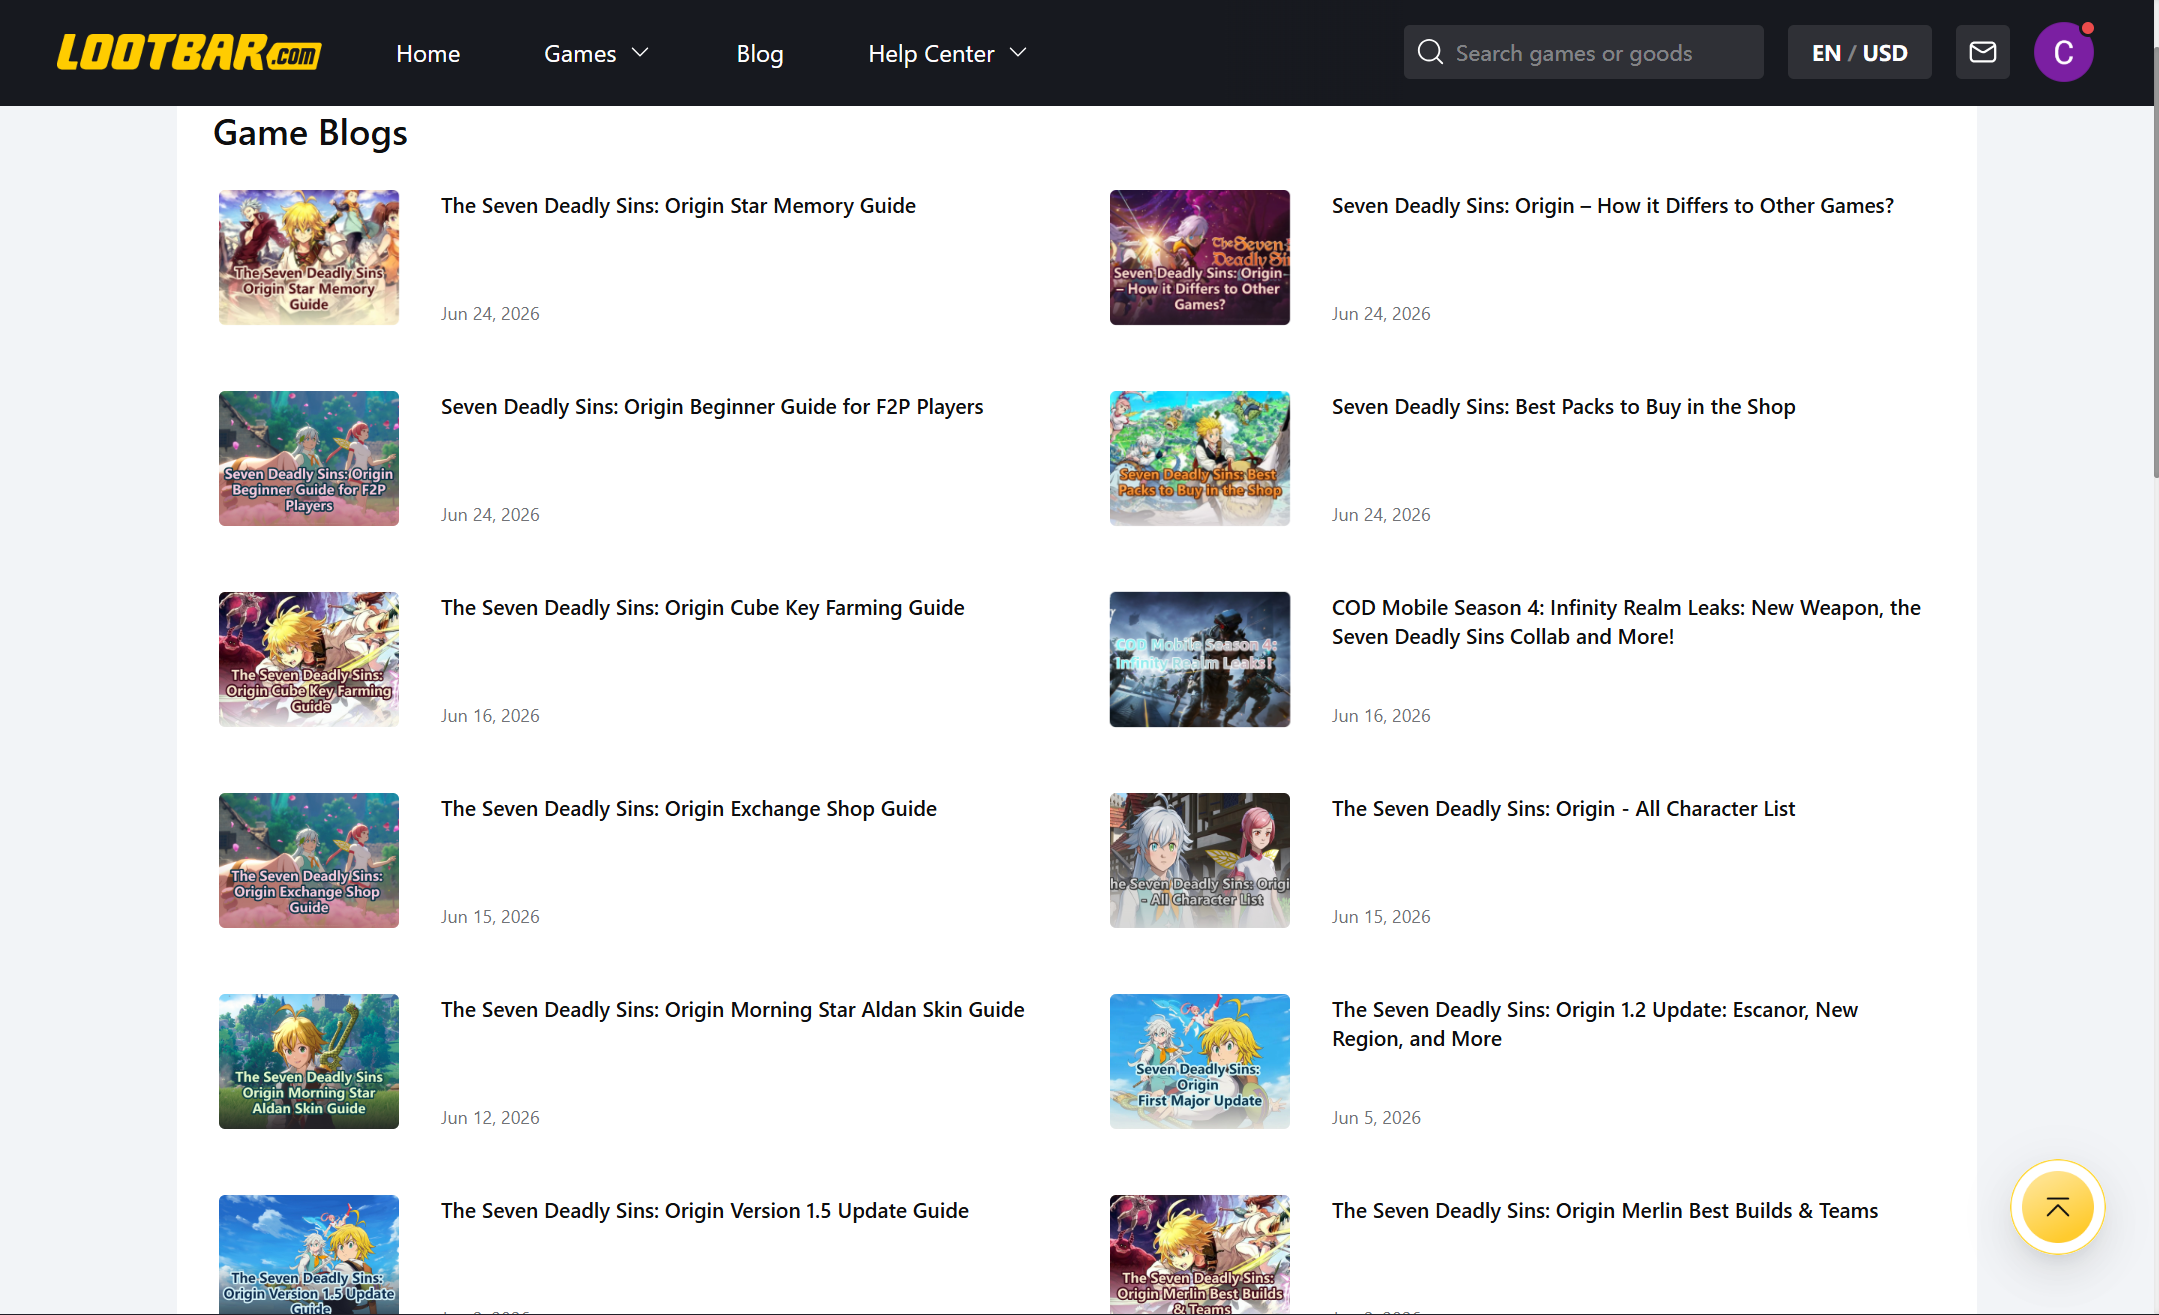
Task: Click the All Character List thumbnail
Action: (x=1200, y=860)
